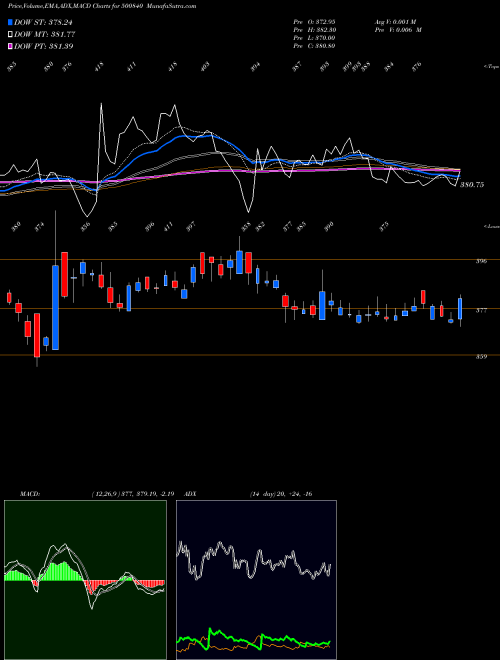Click the chart title mentioning MunafaSutra.com
500x660 pixels.
pyautogui.click(x=102, y=6)
